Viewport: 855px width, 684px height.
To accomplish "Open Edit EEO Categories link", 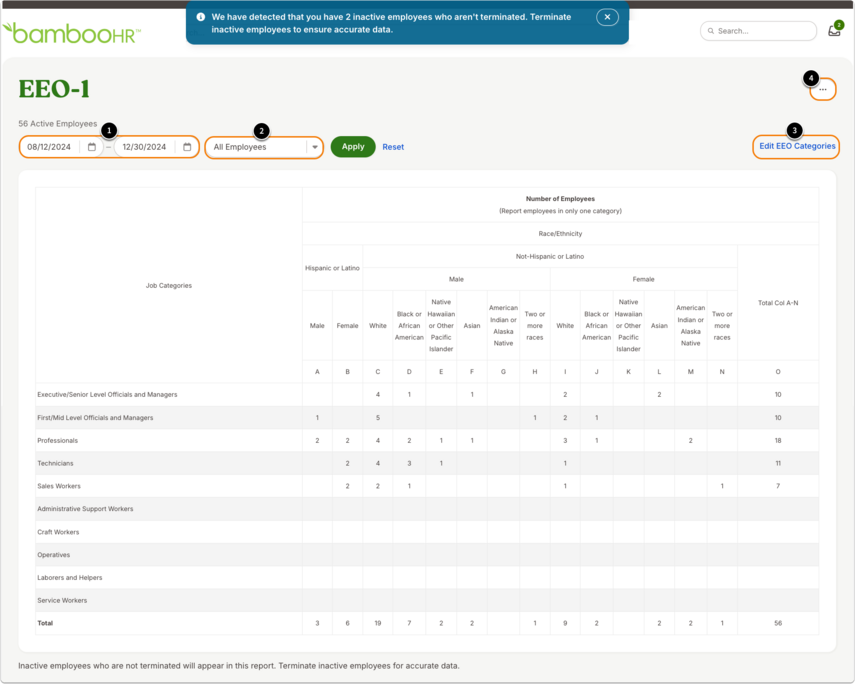I will [x=797, y=146].
